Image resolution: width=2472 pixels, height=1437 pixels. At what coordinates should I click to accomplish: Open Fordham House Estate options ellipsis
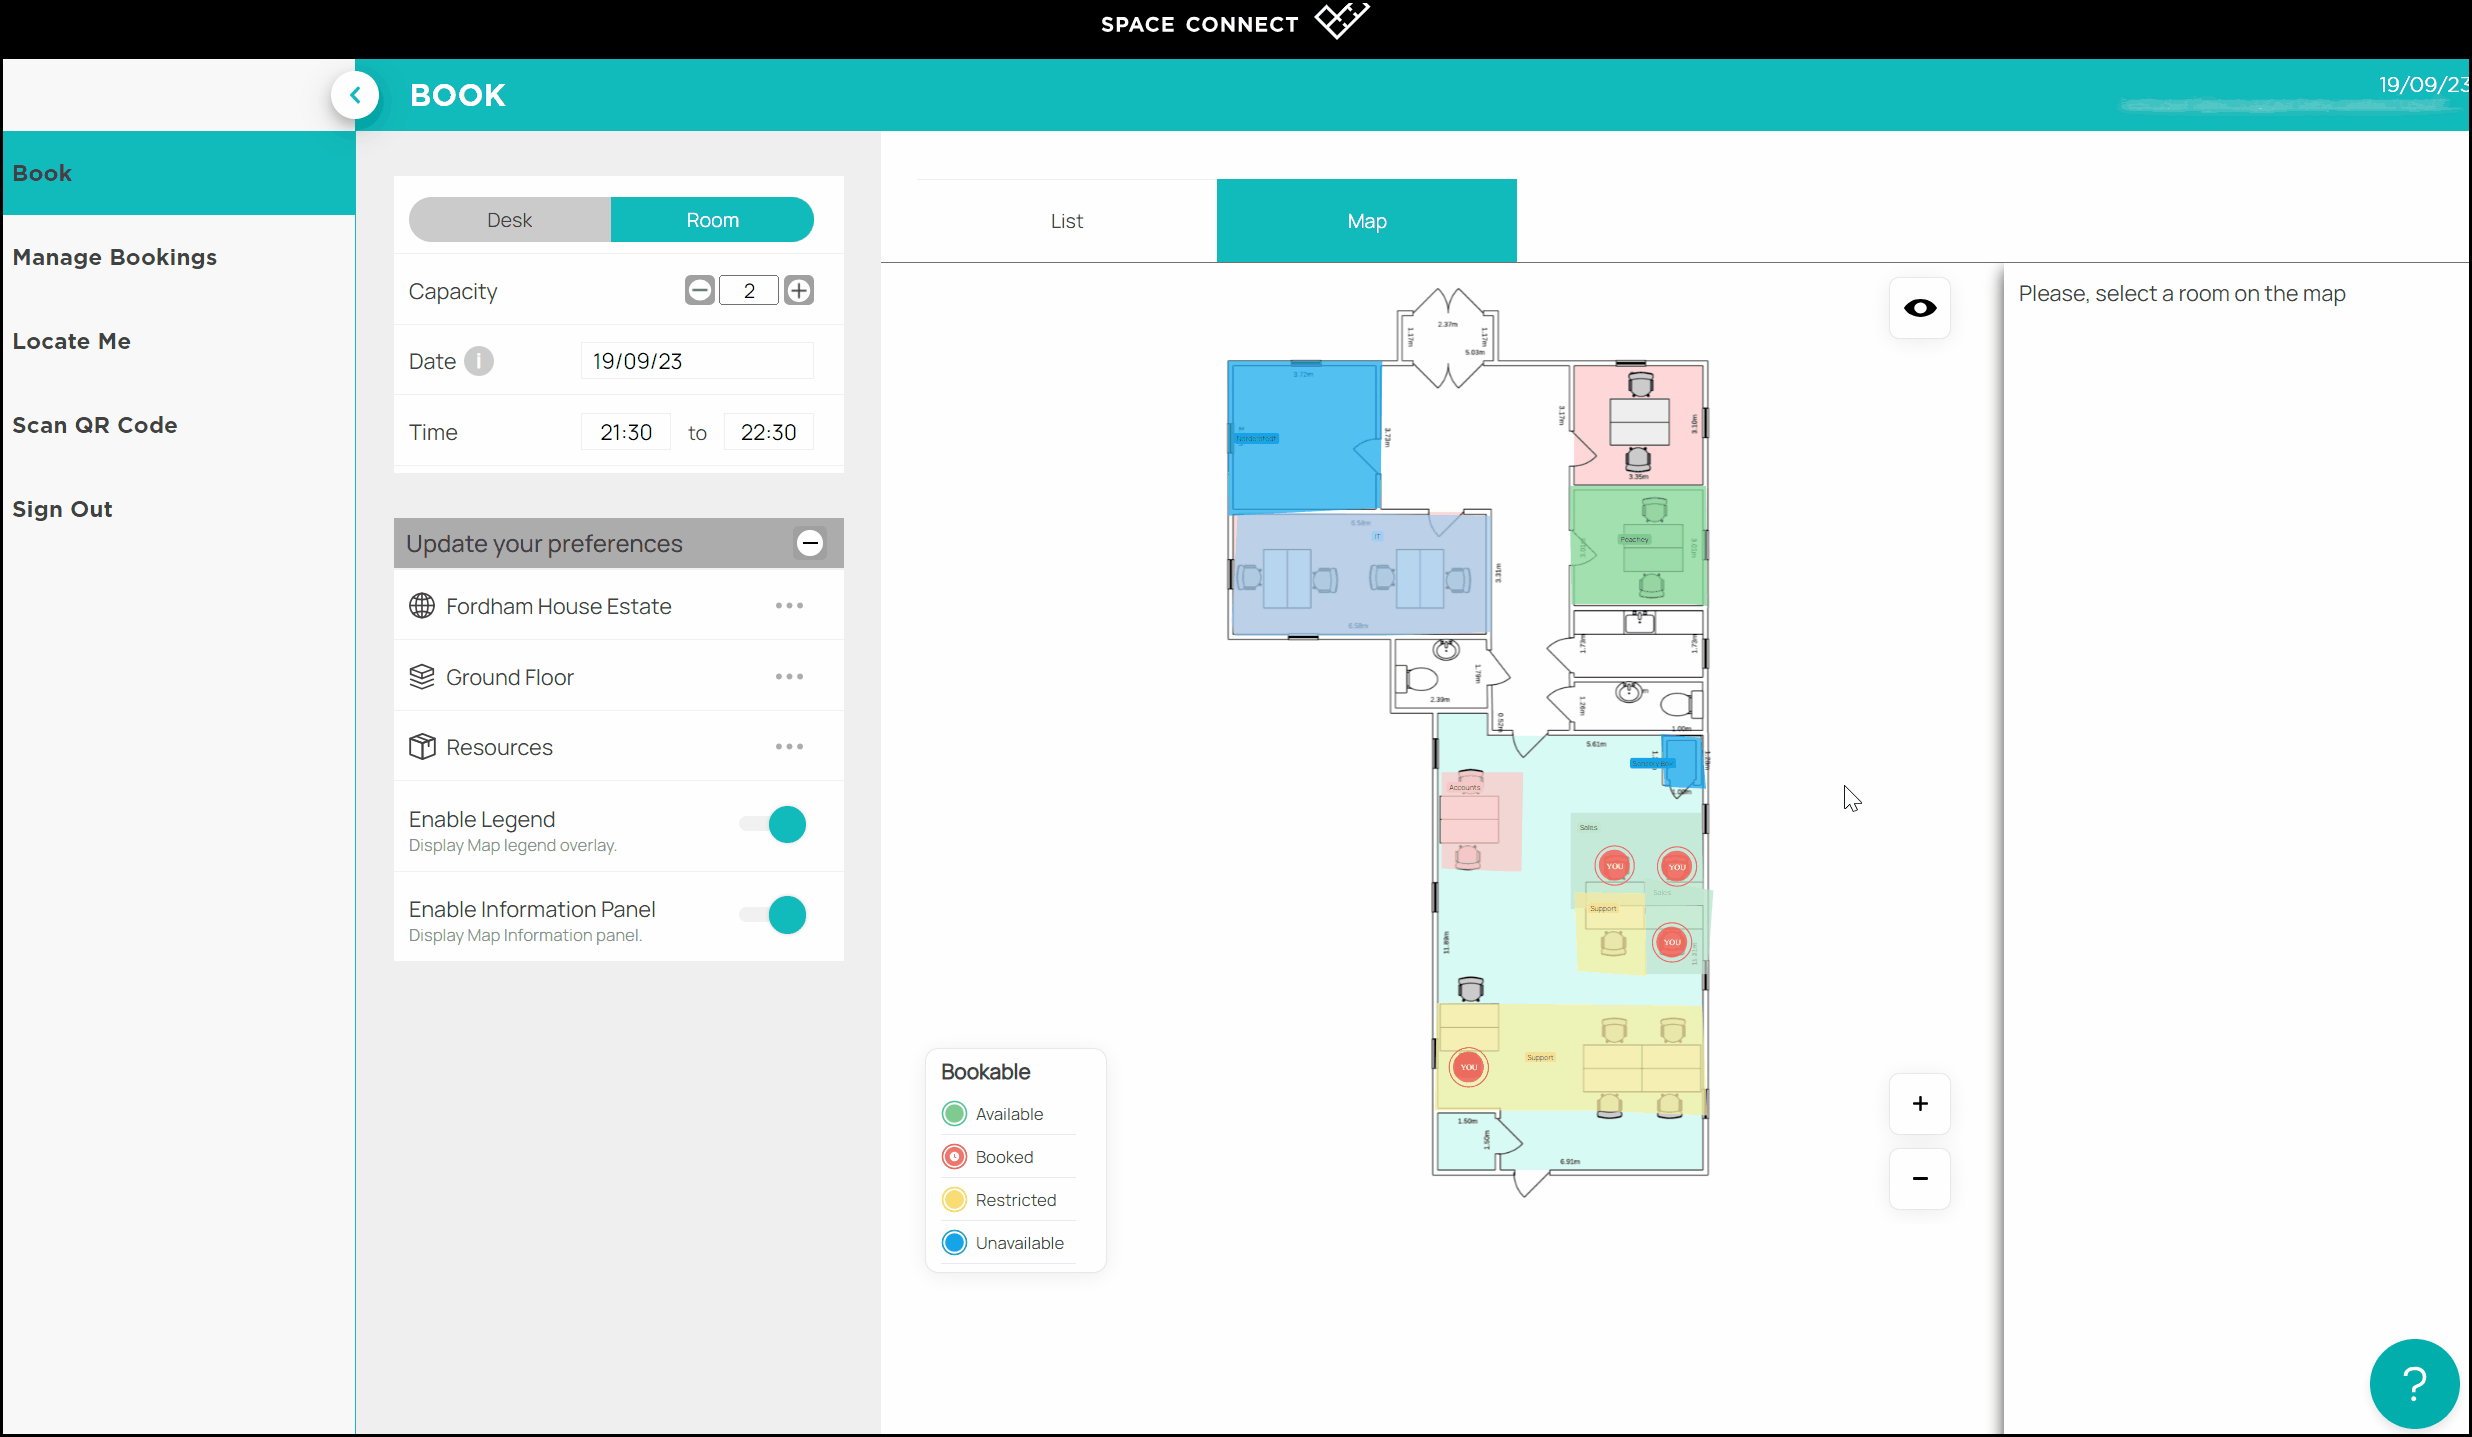[x=789, y=606]
